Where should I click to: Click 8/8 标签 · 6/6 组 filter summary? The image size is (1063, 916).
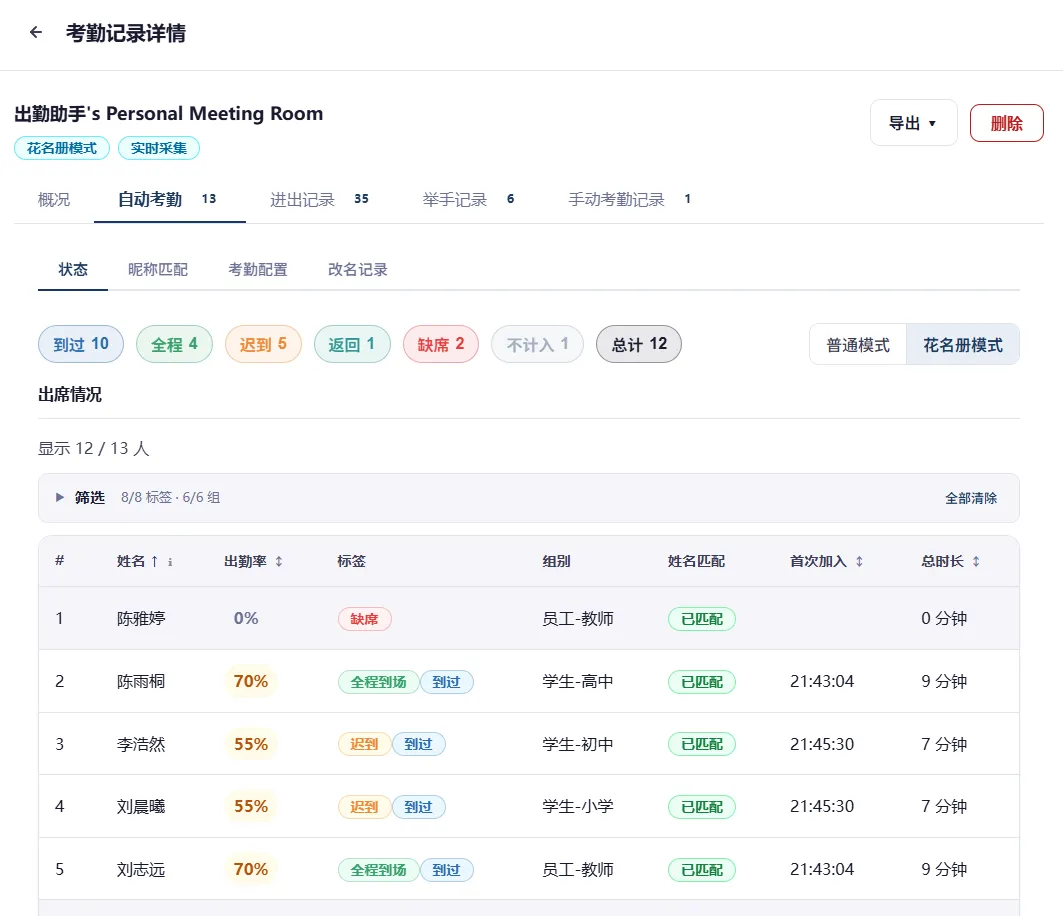[x=170, y=498]
